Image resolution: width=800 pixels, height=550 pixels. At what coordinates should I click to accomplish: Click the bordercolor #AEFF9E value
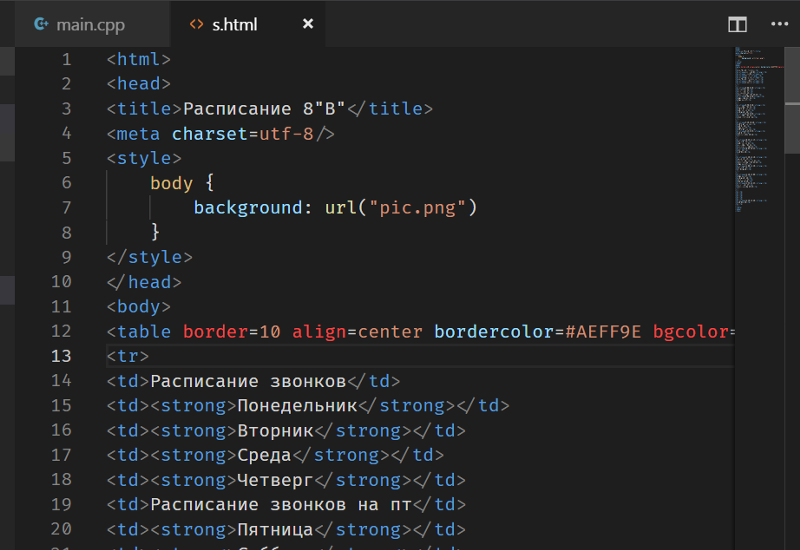603,332
